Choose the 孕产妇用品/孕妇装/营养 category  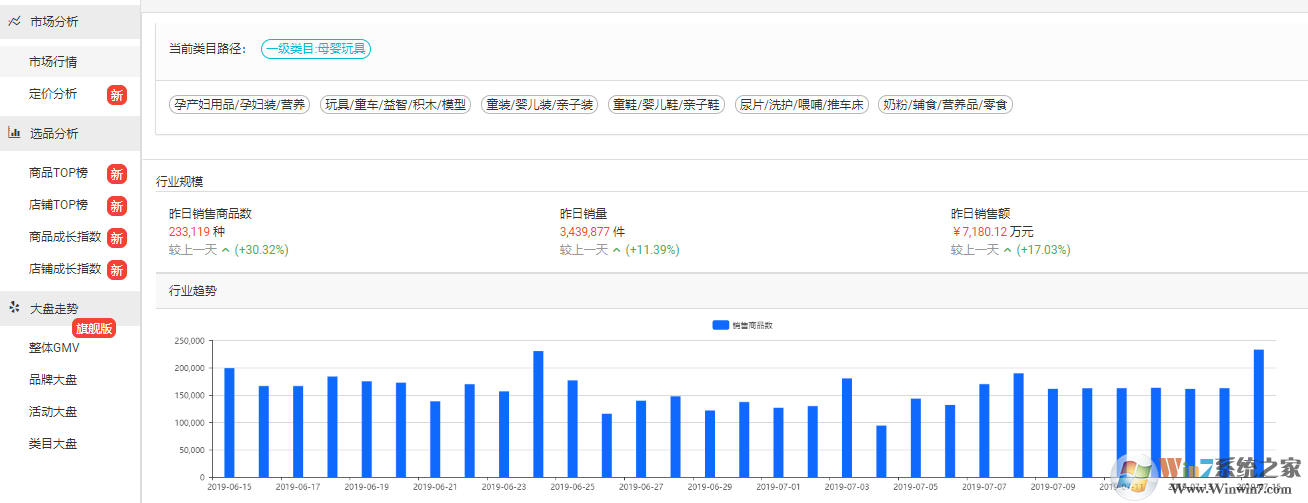click(x=240, y=104)
